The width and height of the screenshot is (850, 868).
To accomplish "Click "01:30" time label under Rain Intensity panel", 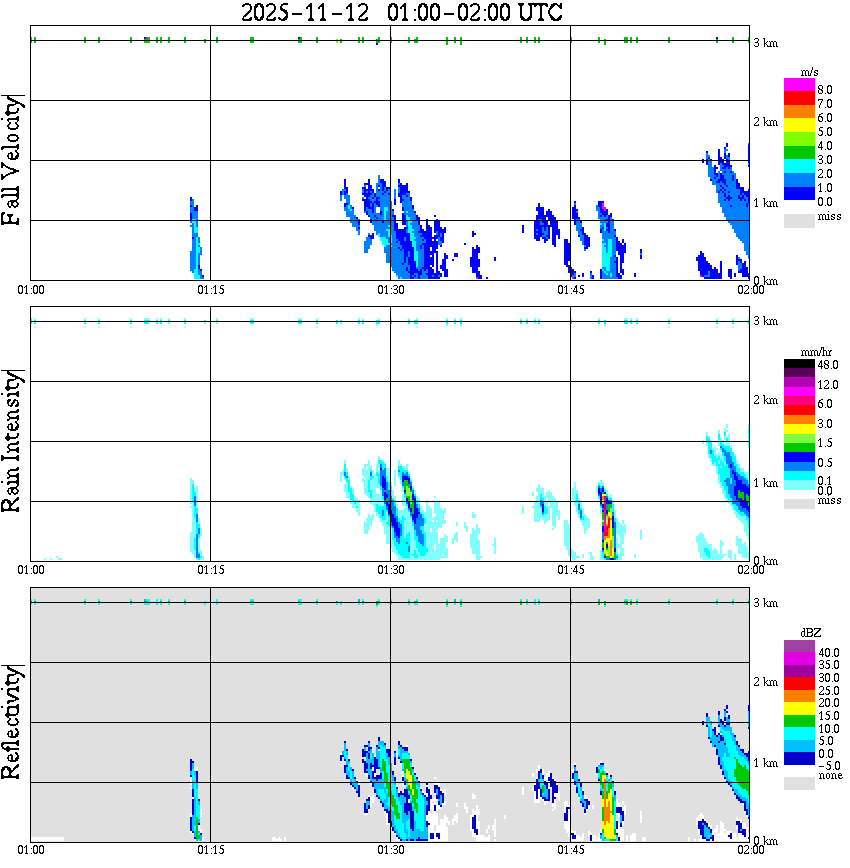I will (391, 570).
